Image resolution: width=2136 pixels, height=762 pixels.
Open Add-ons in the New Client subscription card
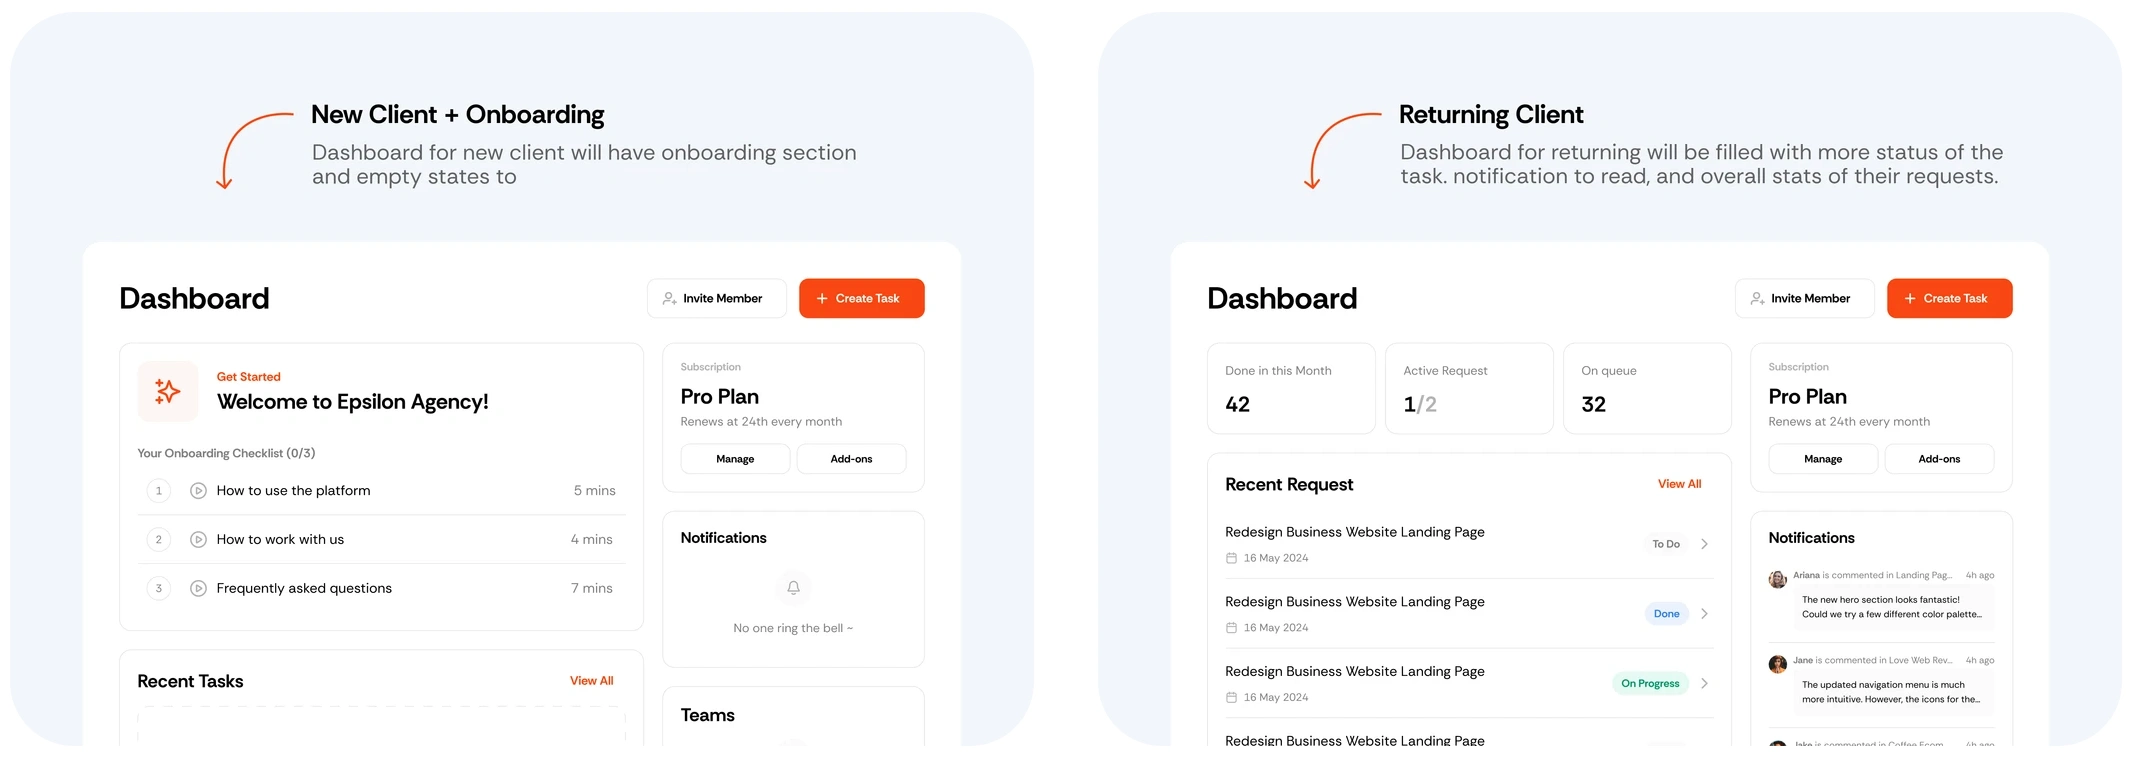[851, 459]
